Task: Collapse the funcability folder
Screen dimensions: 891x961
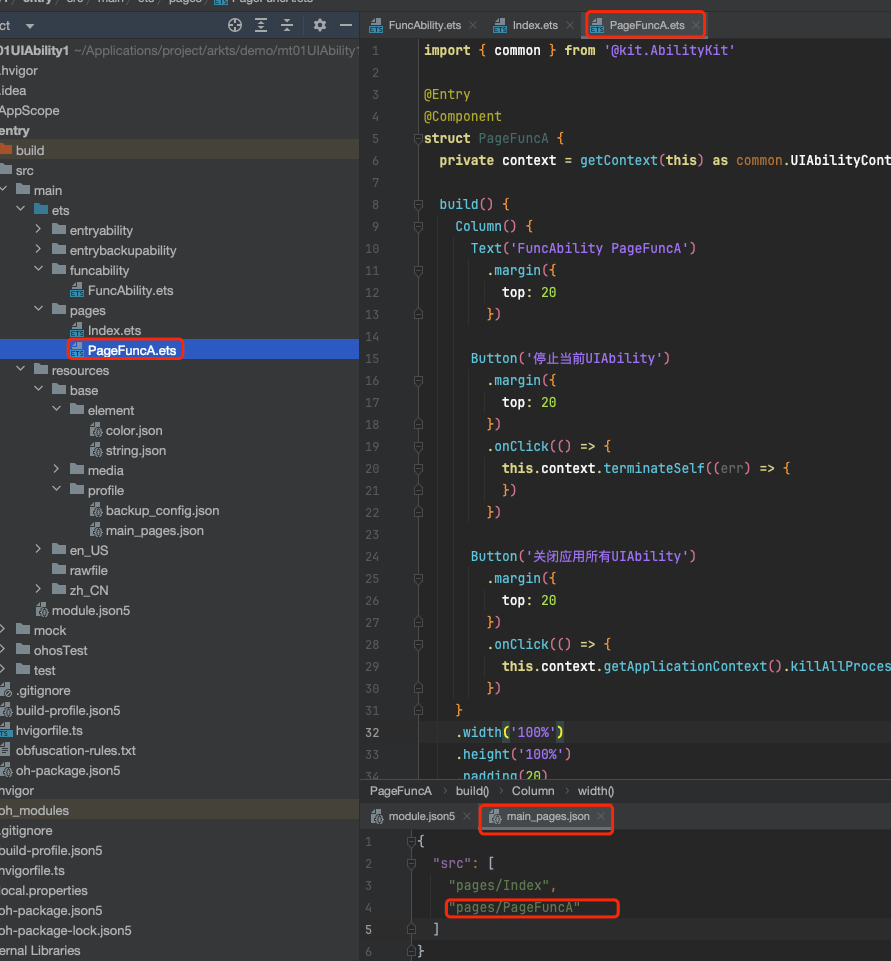Action: [x=39, y=270]
